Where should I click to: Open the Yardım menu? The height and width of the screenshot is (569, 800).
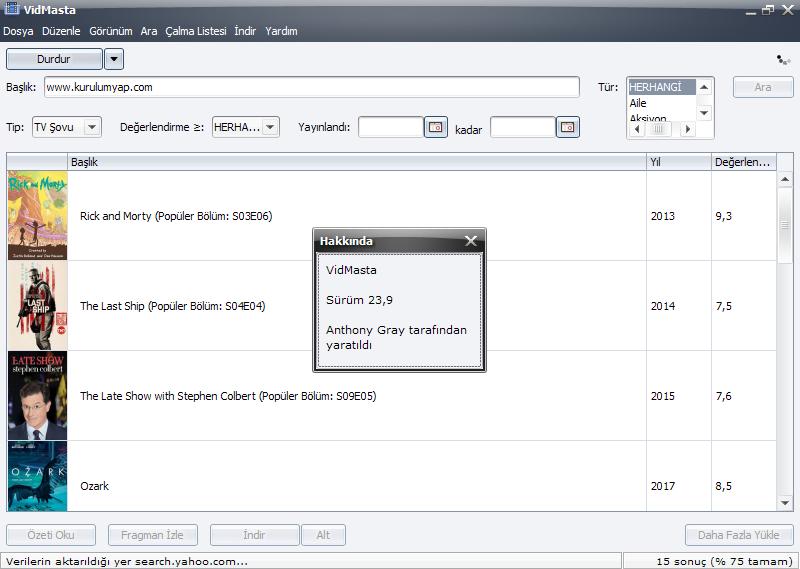pos(281,31)
